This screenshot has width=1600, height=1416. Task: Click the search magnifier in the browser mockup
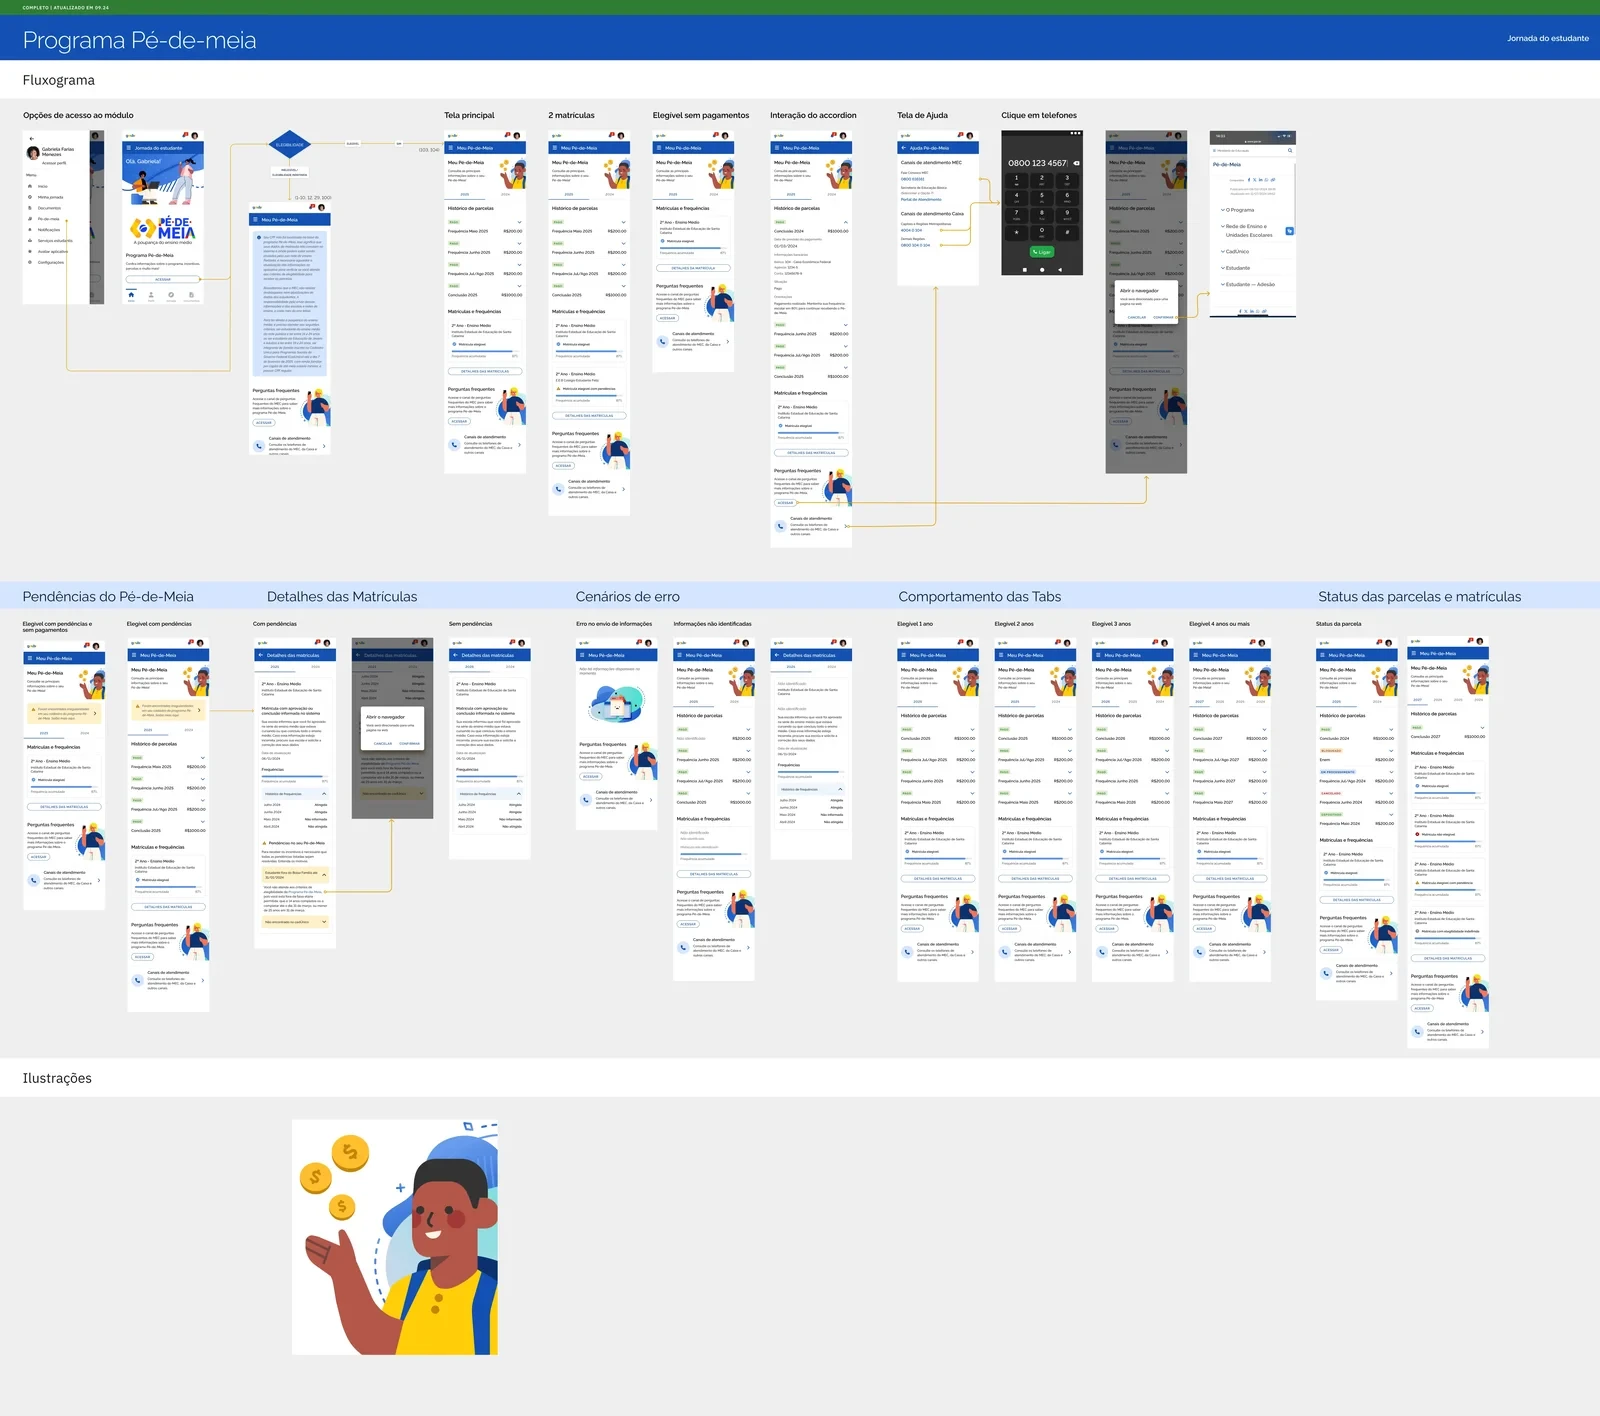point(1290,151)
